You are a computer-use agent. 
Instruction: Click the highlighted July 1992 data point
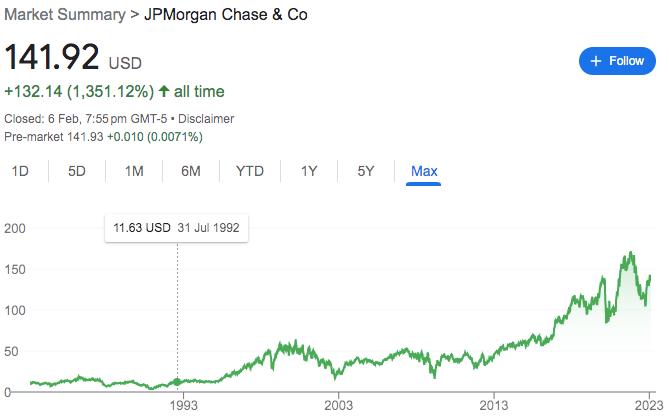[178, 382]
